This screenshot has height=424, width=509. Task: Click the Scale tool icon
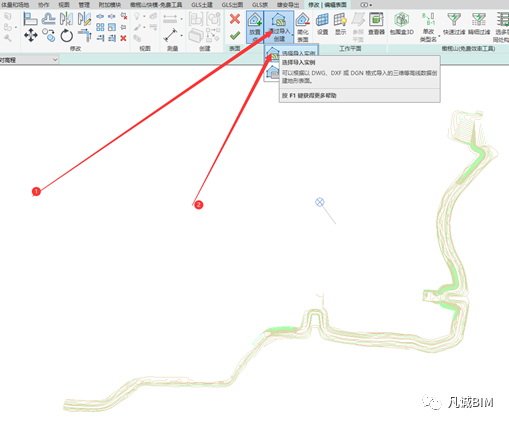tap(112, 27)
